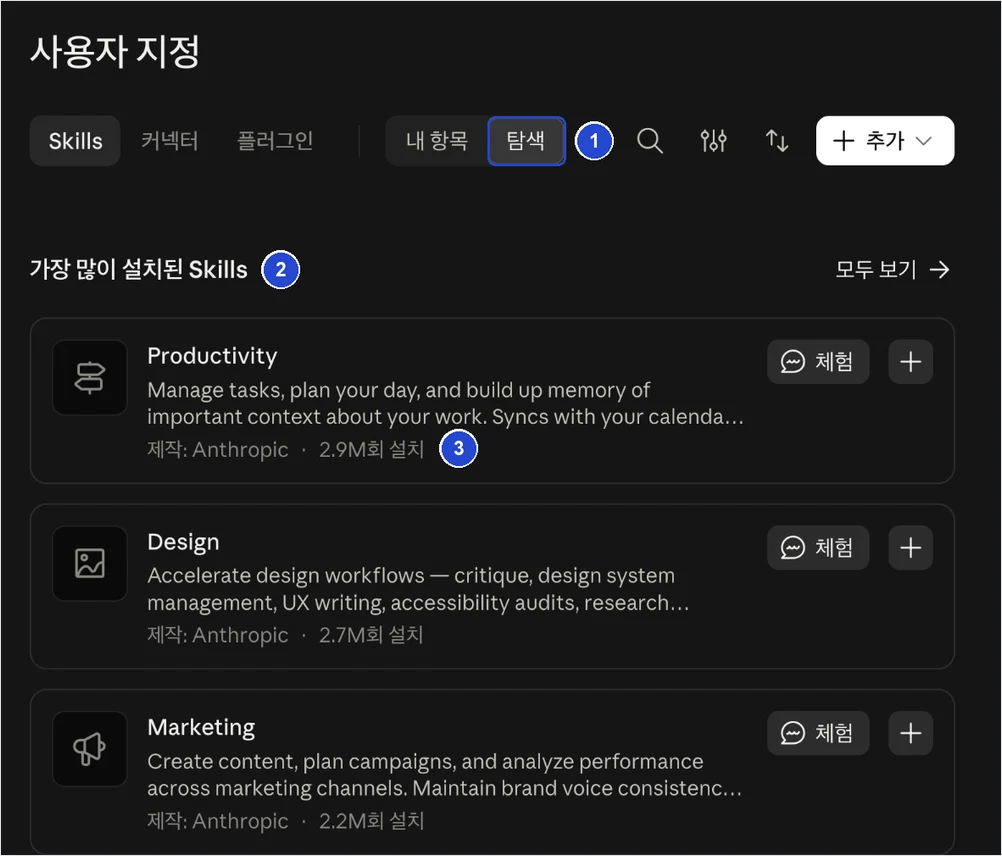Screen dimensions: 1002x856
Task: Try the Marketing skill via 체험
Action: [818, 733]
